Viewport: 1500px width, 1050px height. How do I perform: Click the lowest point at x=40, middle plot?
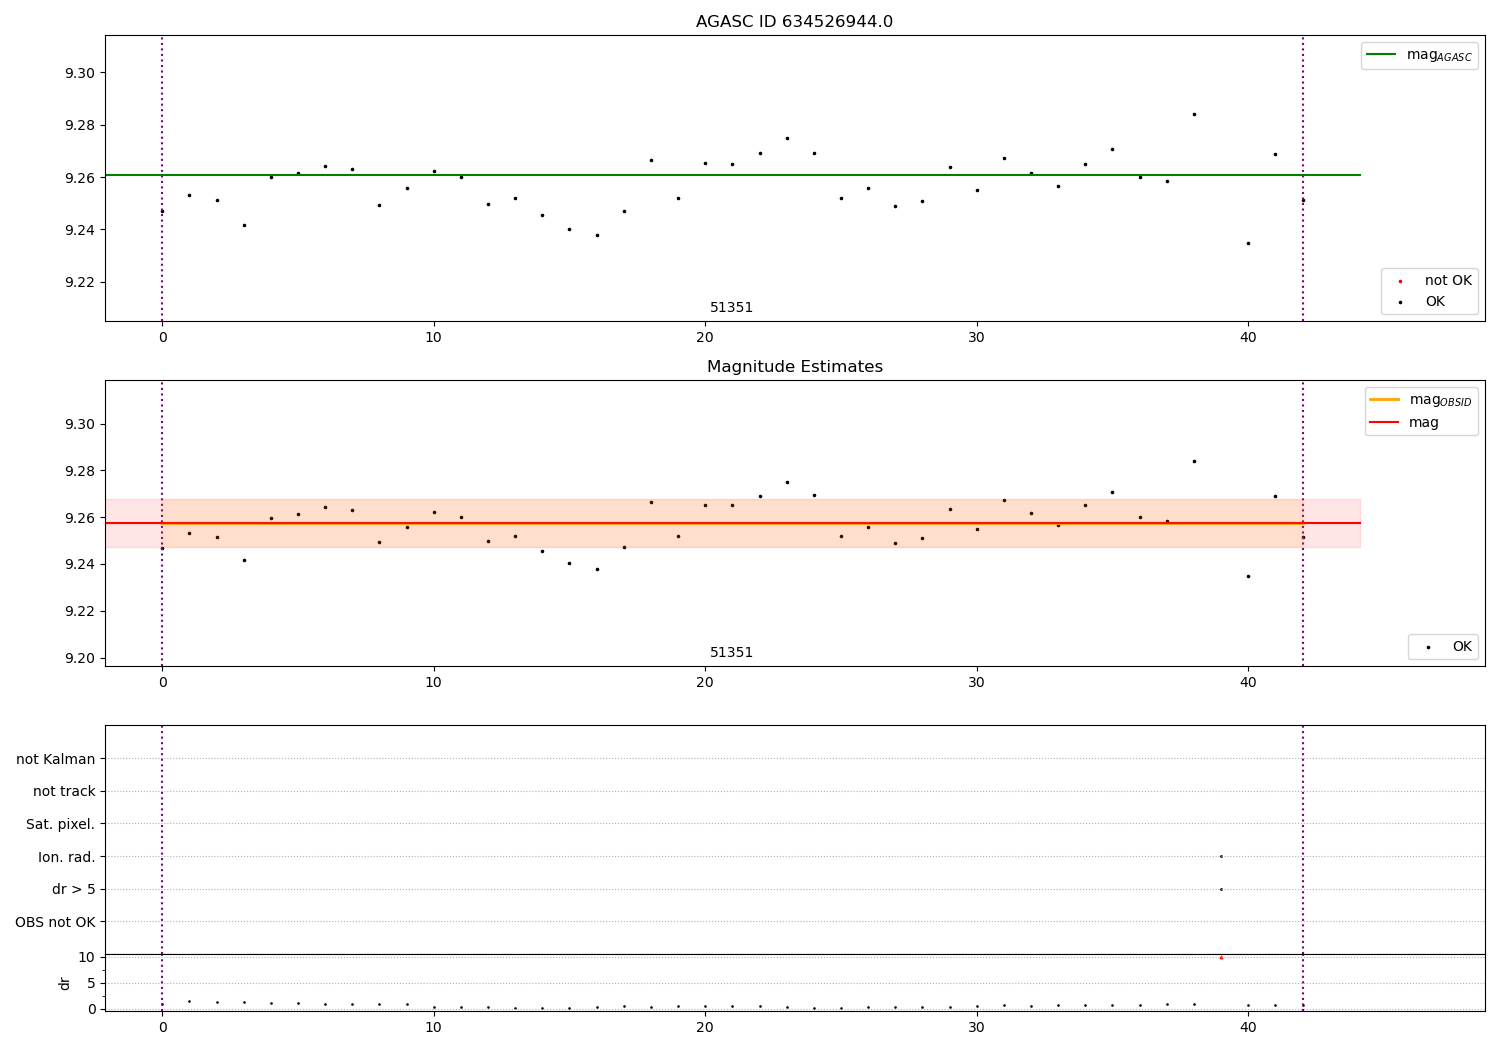click(x=1248, y=576)
